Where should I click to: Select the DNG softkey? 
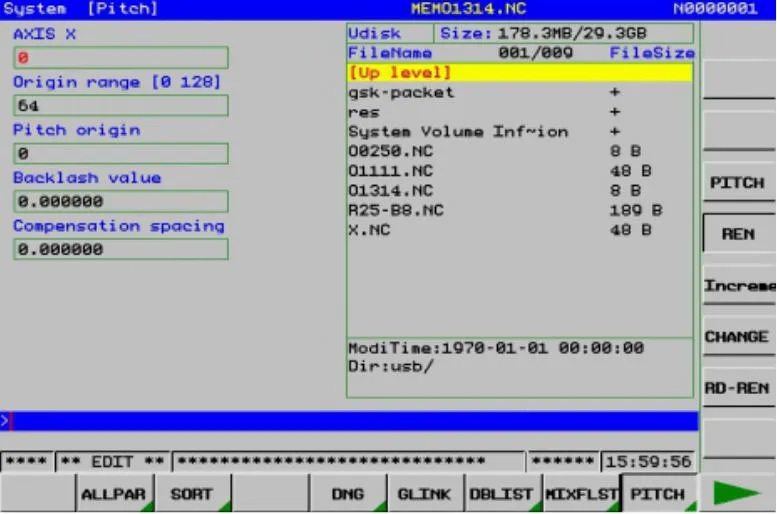coord(347,494)
